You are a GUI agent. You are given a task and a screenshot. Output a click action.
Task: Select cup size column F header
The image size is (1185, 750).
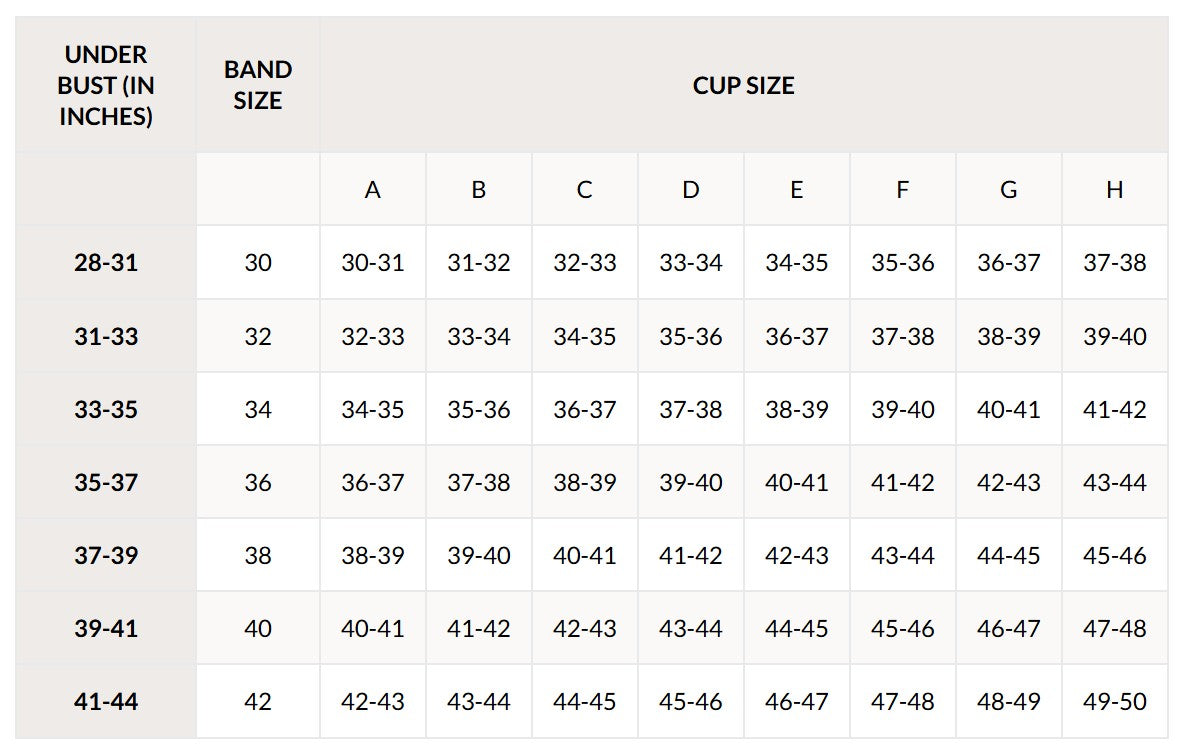click(902, 189)
